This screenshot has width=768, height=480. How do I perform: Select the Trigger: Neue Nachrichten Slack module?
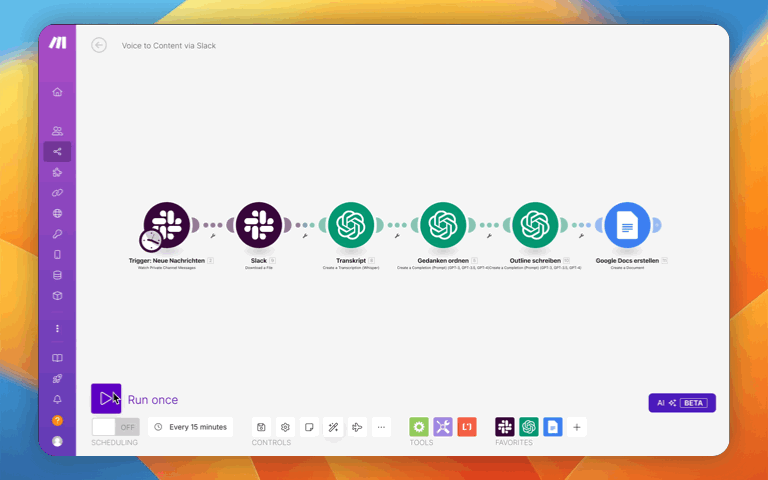coord(167,225)
